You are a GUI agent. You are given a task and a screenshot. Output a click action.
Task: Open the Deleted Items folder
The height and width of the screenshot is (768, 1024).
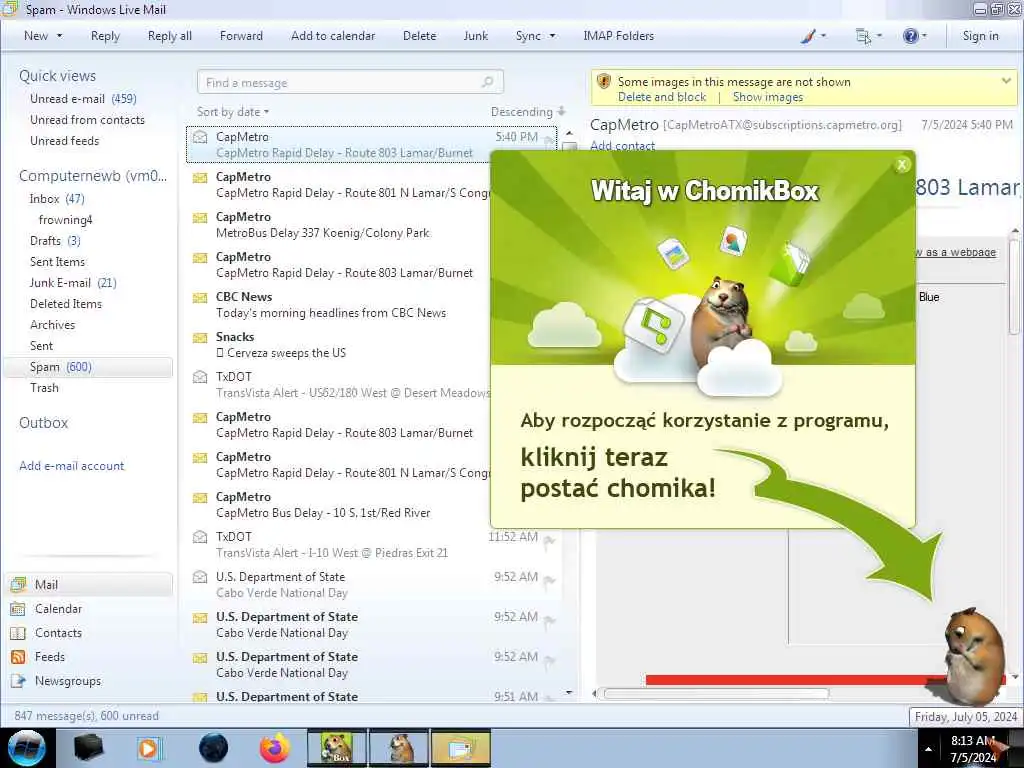click(x=65, y=304)
